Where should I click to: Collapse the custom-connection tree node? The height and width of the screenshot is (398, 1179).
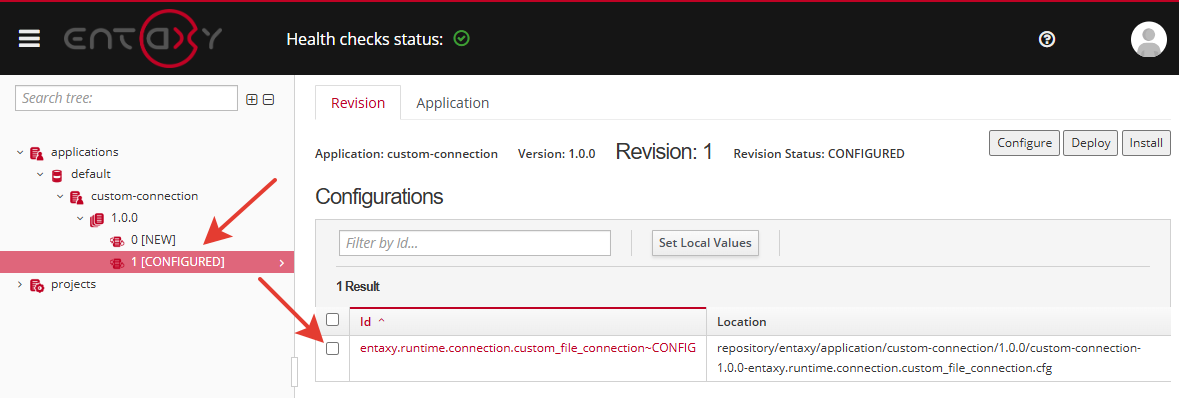pos(60,196)
